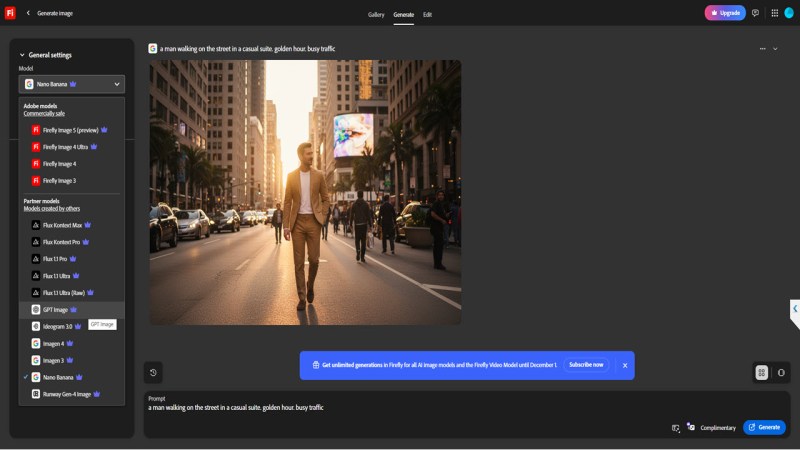
Task: Click the prompt settings icon left of Complimentary
Action: coord(676,427)
